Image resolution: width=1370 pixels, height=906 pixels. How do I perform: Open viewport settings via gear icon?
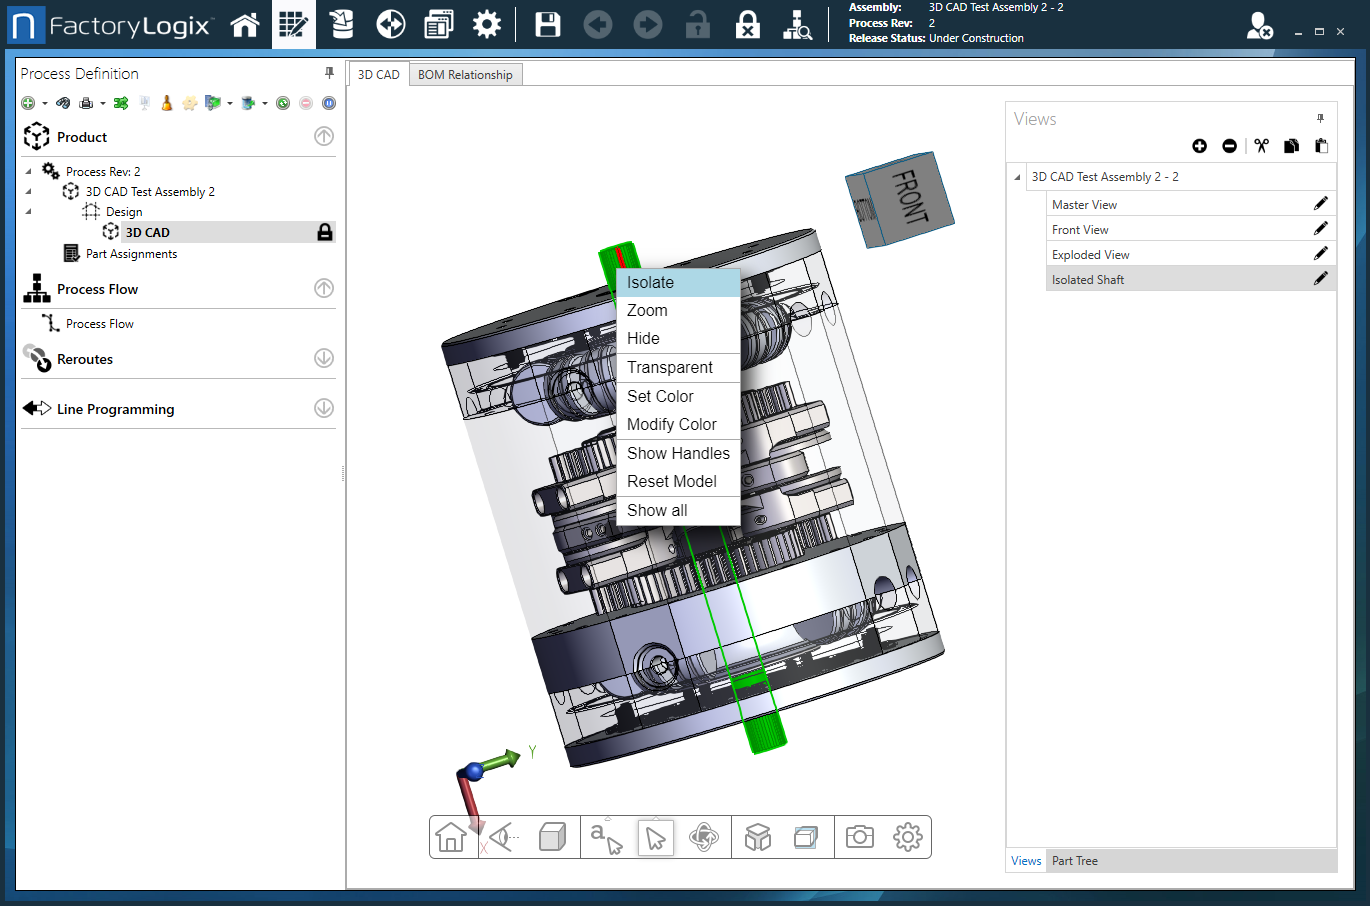click(906, 837)
